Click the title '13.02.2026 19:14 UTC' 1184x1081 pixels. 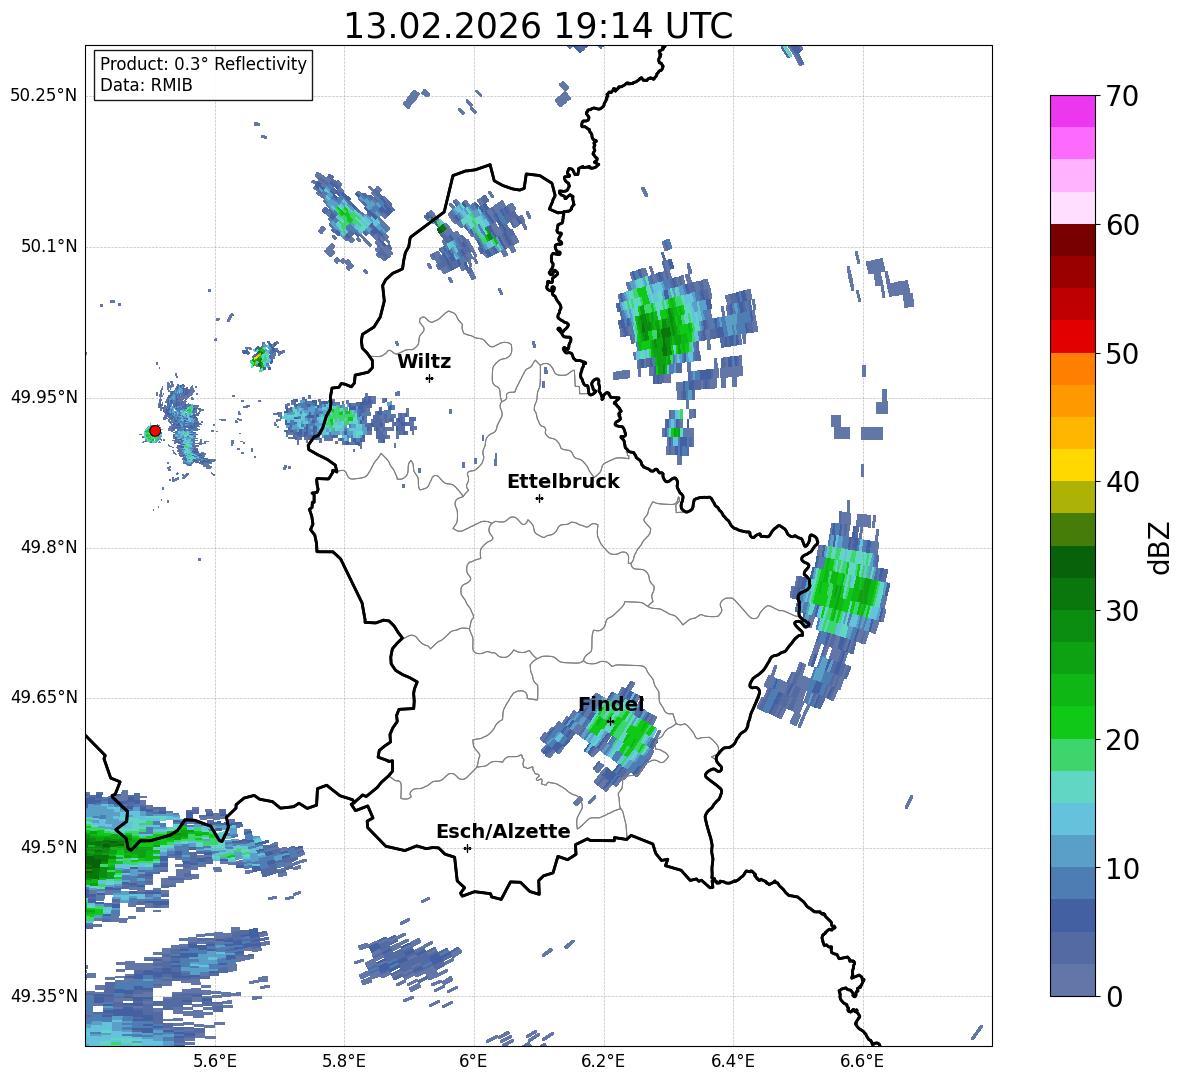[x=538, y=26]
